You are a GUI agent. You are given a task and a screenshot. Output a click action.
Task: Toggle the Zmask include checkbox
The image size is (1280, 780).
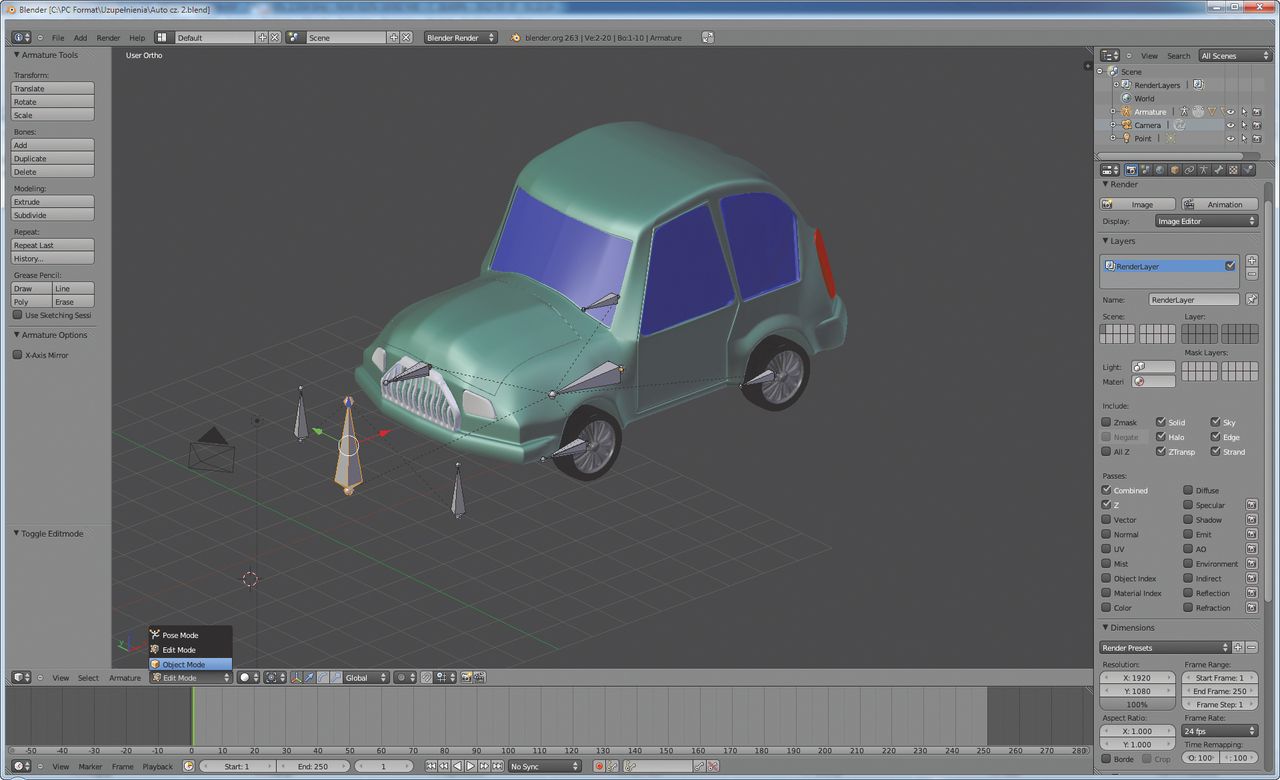coord(1106,422)
